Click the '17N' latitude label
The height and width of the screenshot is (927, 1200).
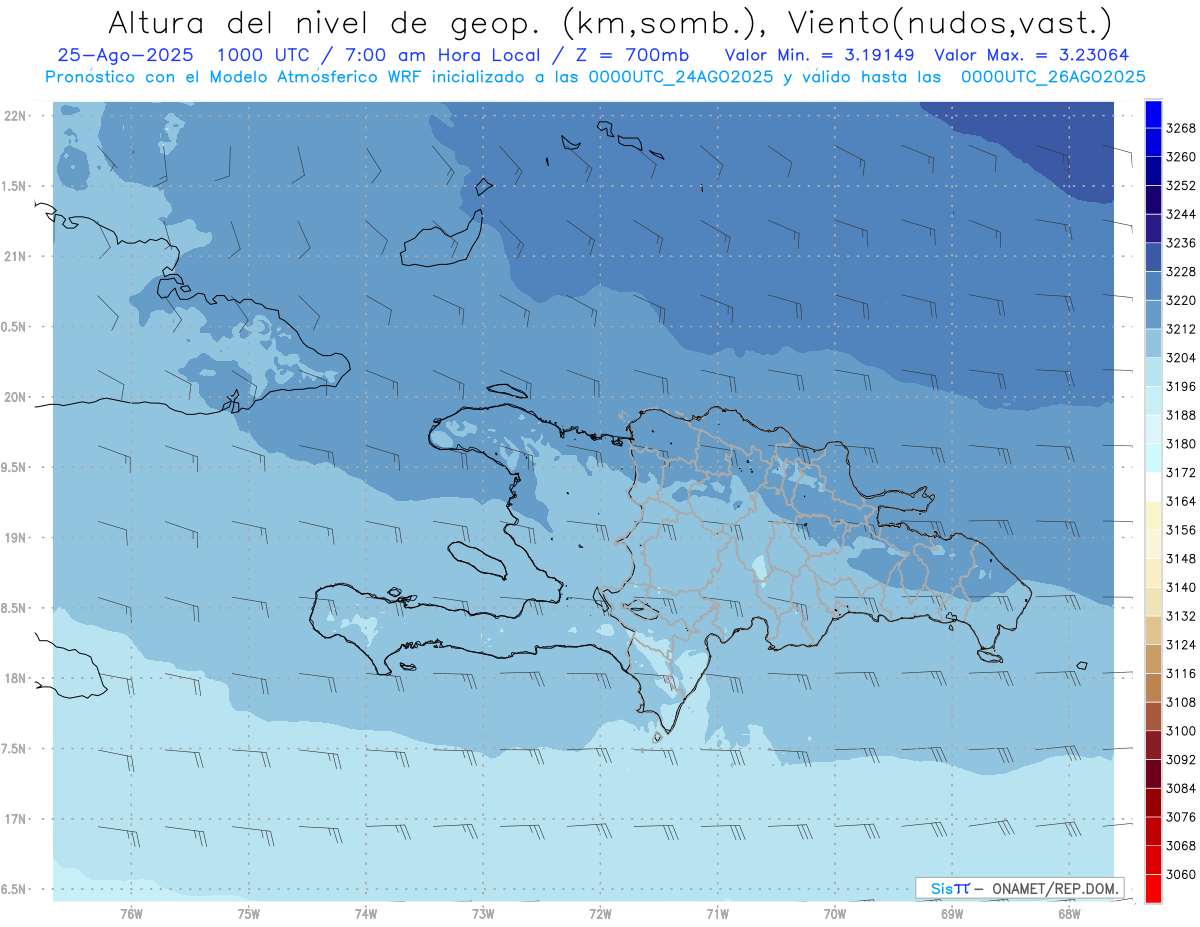[15, 819]
